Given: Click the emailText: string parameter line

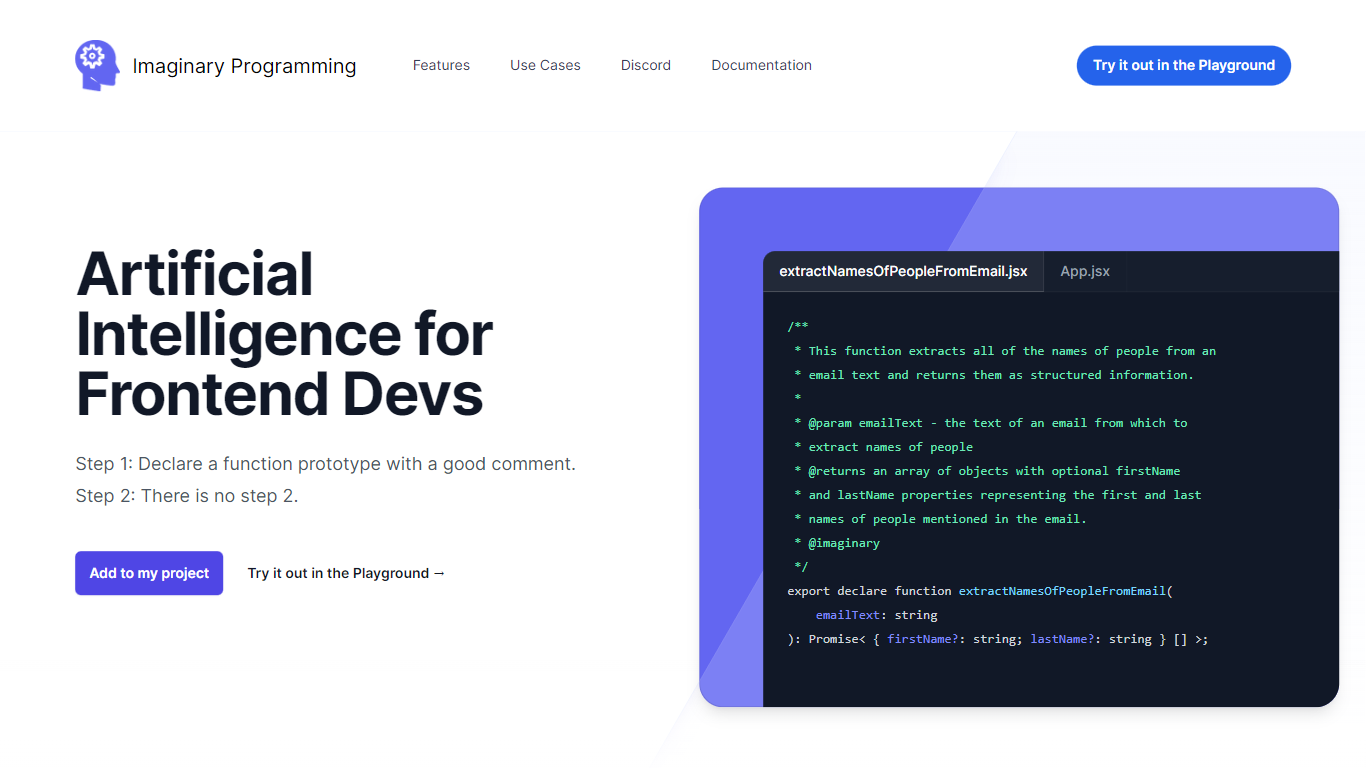Looking at the screenshot, I should [876, 615].
